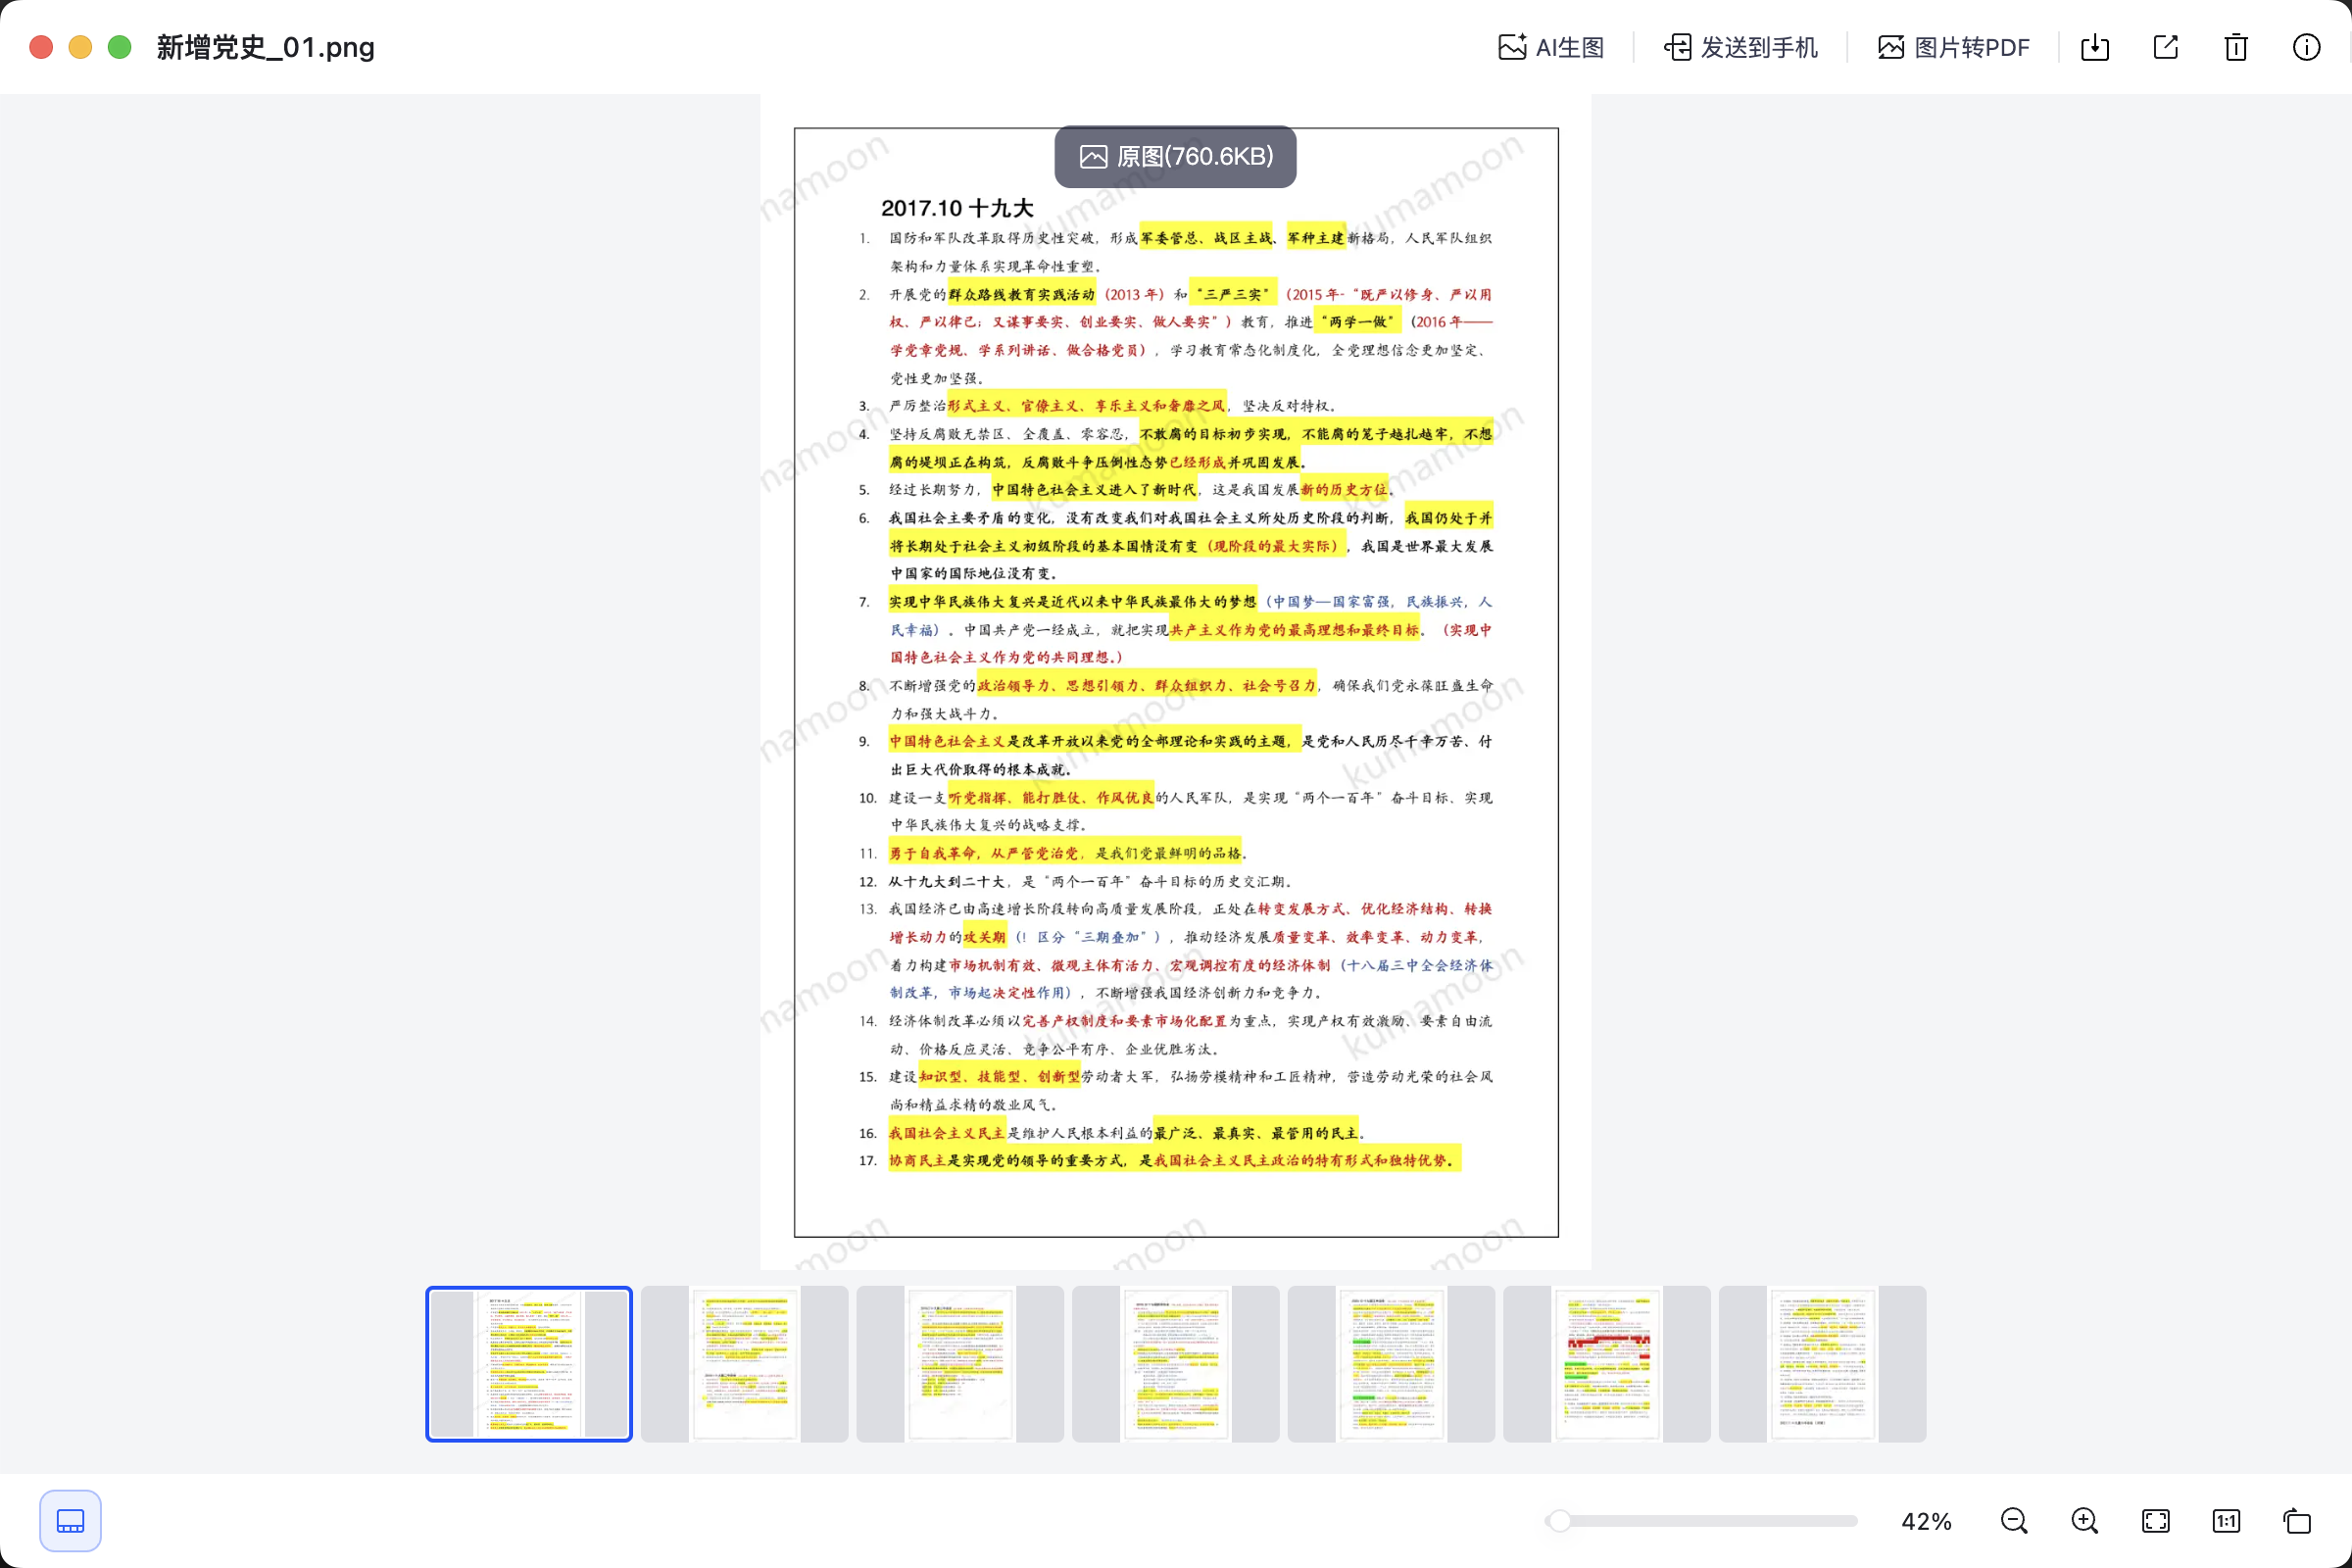
Task: Click the 1:1 actual size icon
Action: tap(2226, 1521)
